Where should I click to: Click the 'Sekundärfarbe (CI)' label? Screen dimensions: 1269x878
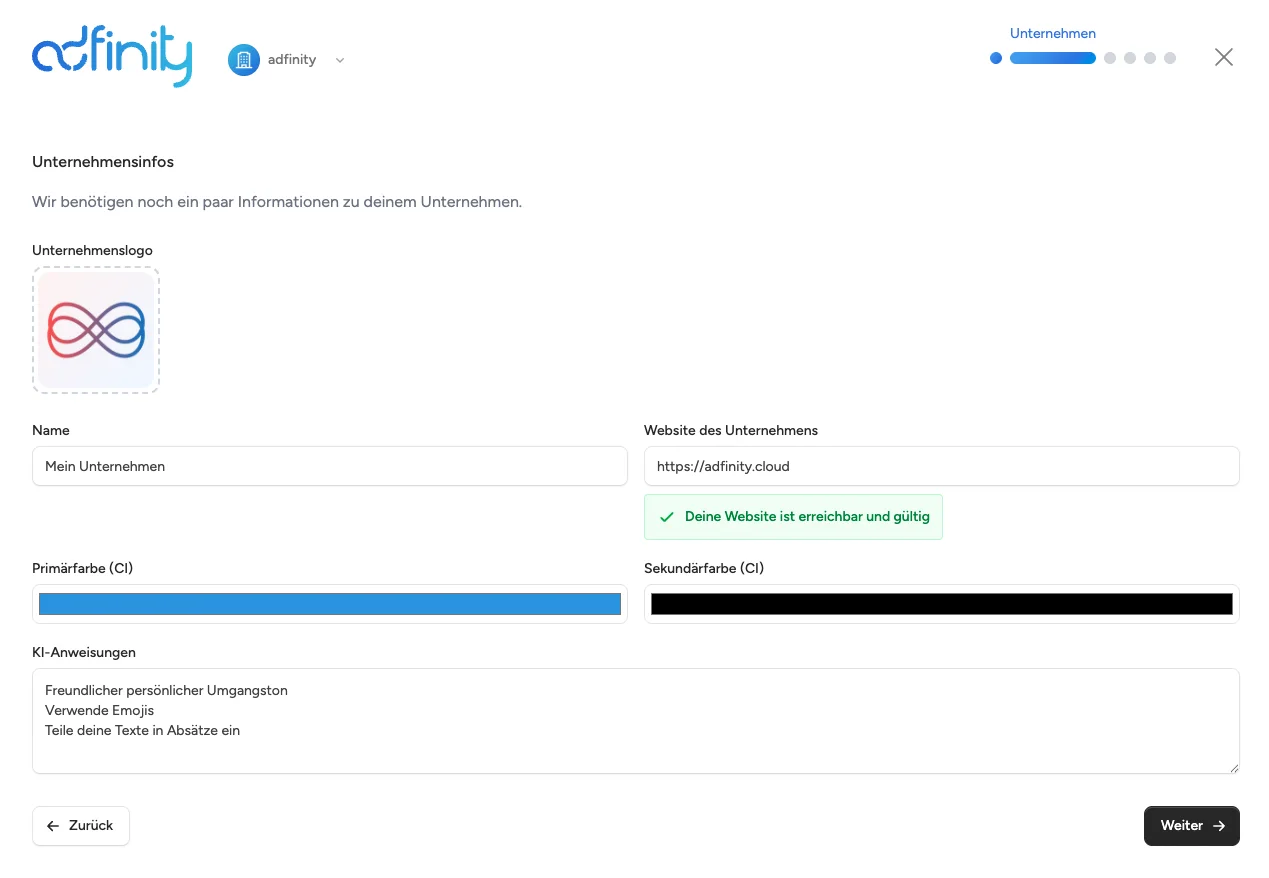[x=704, y=568]
